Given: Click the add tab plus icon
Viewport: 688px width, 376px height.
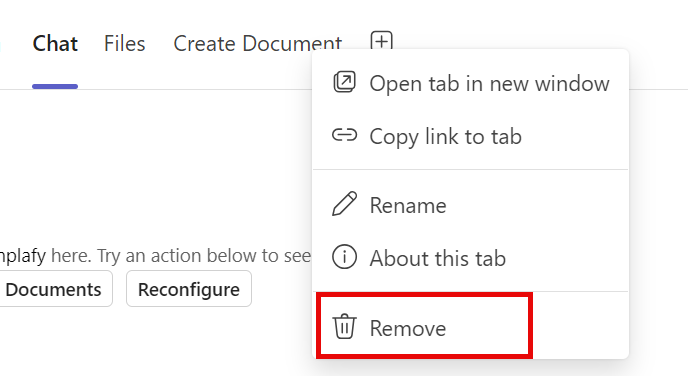Looking at the screenshot, I should click(x=381, y=40).
